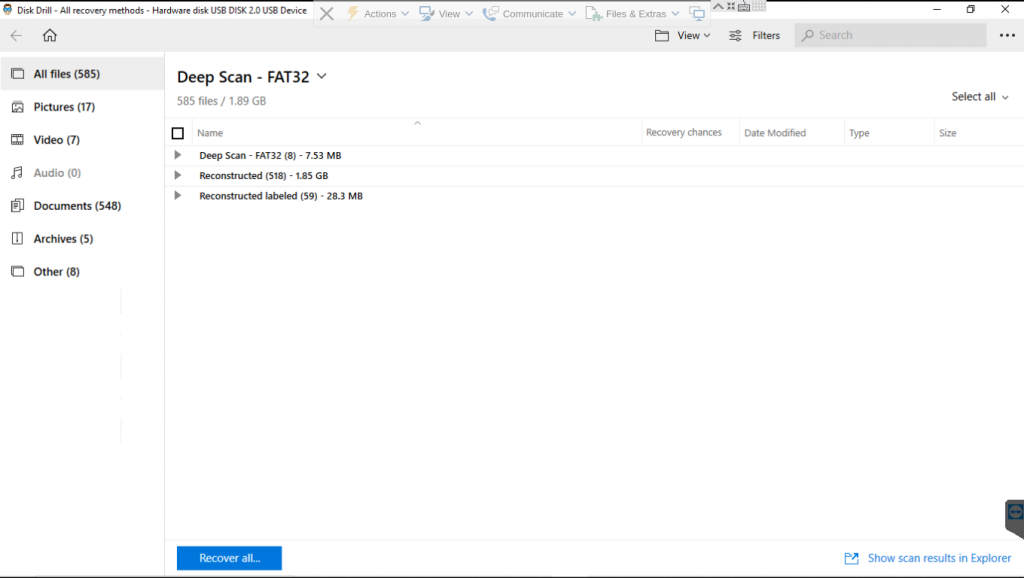Click the remote monitor icon in toolbar
The width and height of the screenshot is (1024, 578).
pyautogui.click(x=697, y=14)
